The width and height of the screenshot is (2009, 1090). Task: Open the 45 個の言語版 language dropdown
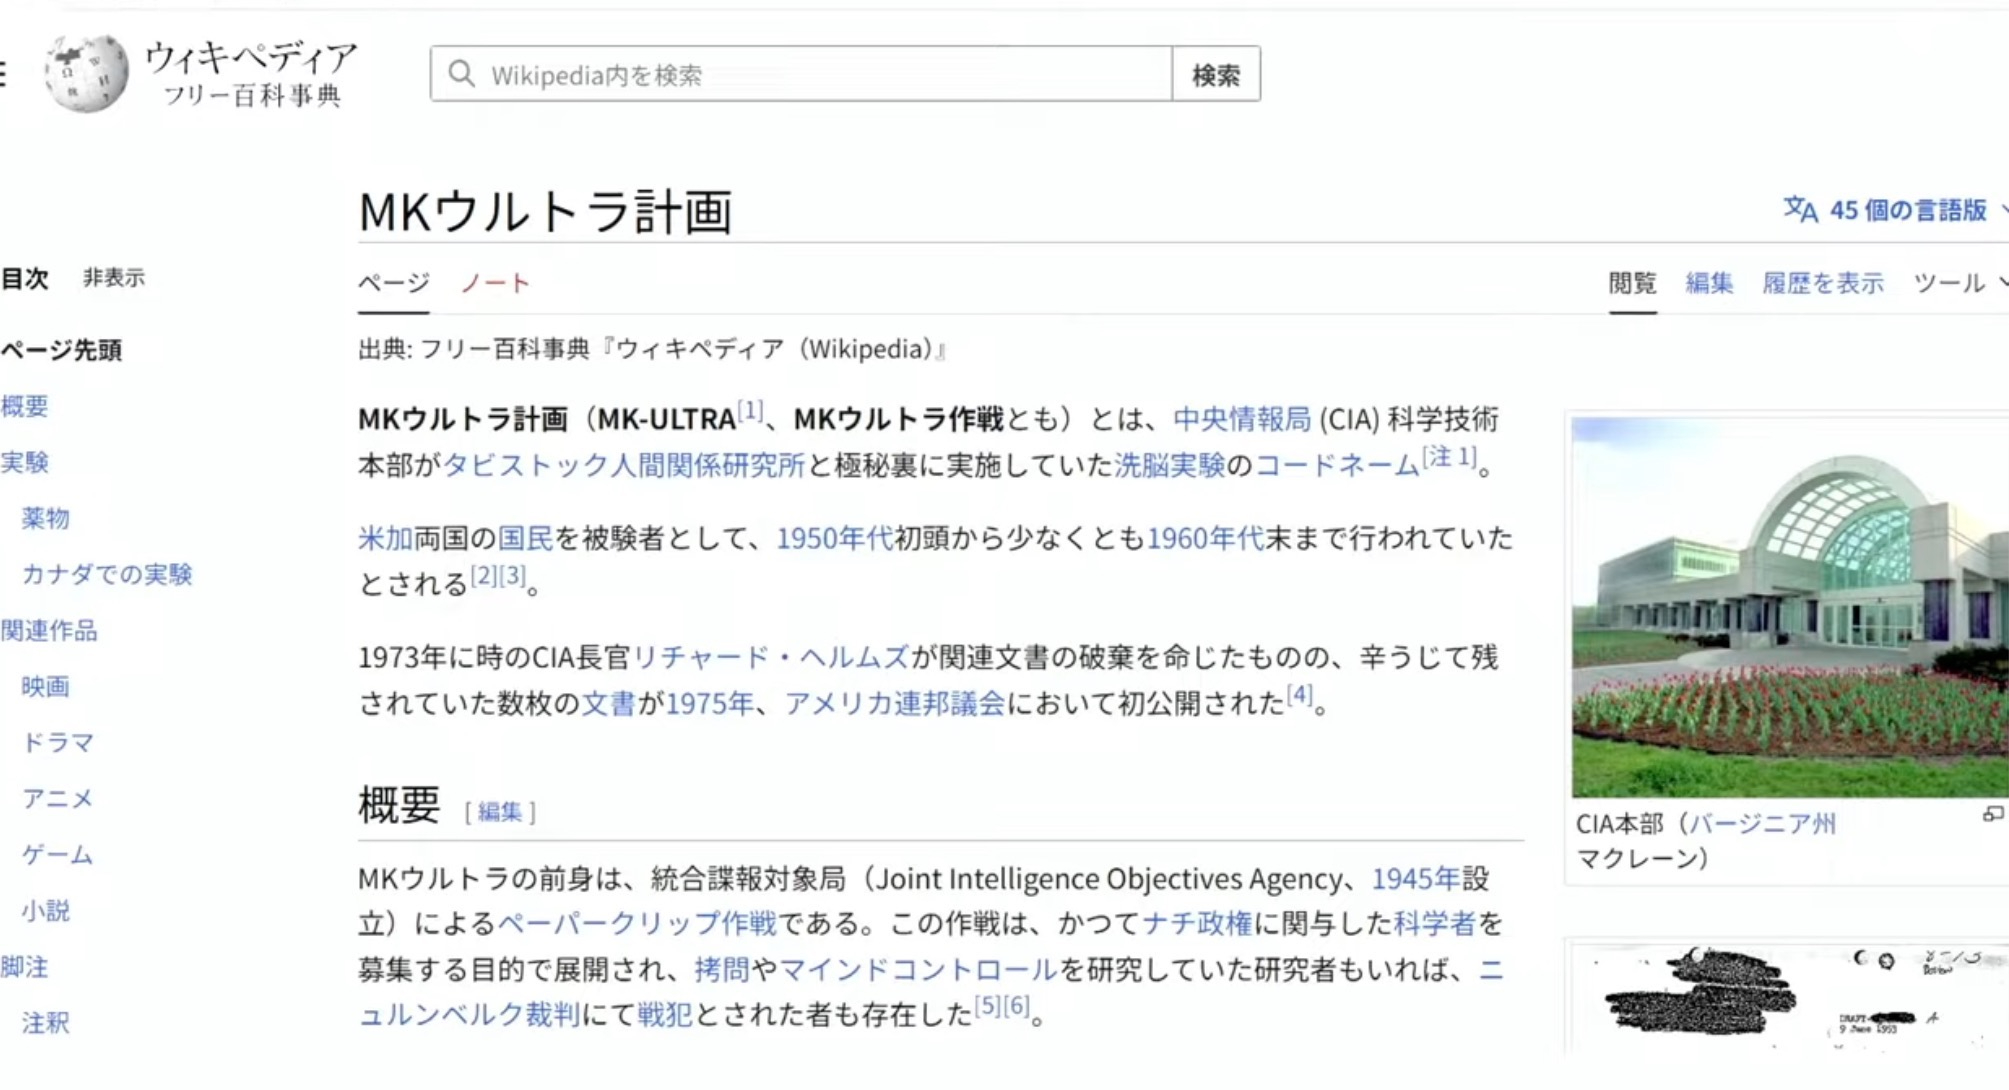(x=1896, y=210)
